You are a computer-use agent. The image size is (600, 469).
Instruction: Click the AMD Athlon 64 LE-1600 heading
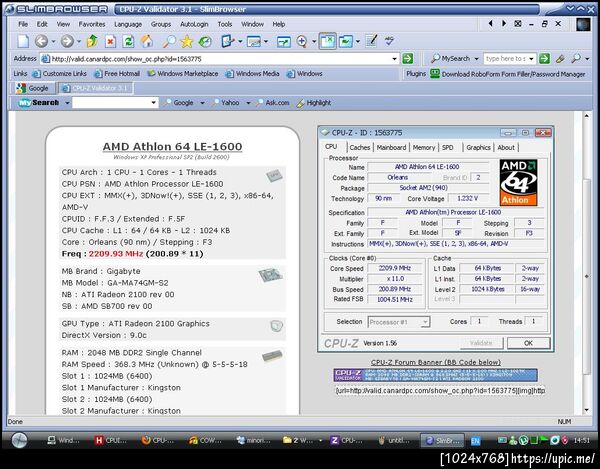(172, 147)
